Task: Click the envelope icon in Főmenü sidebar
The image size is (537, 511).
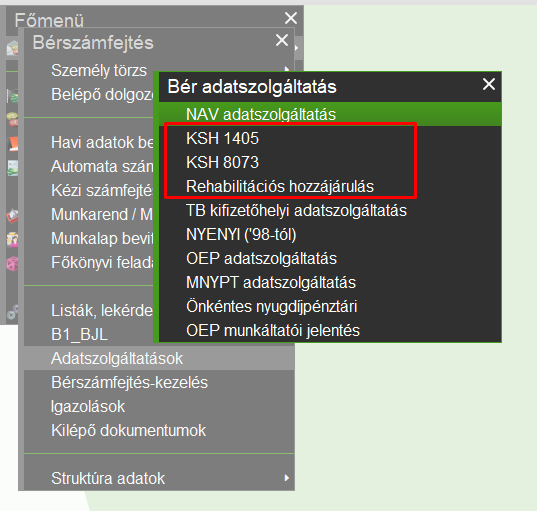Action: [12, 48]
